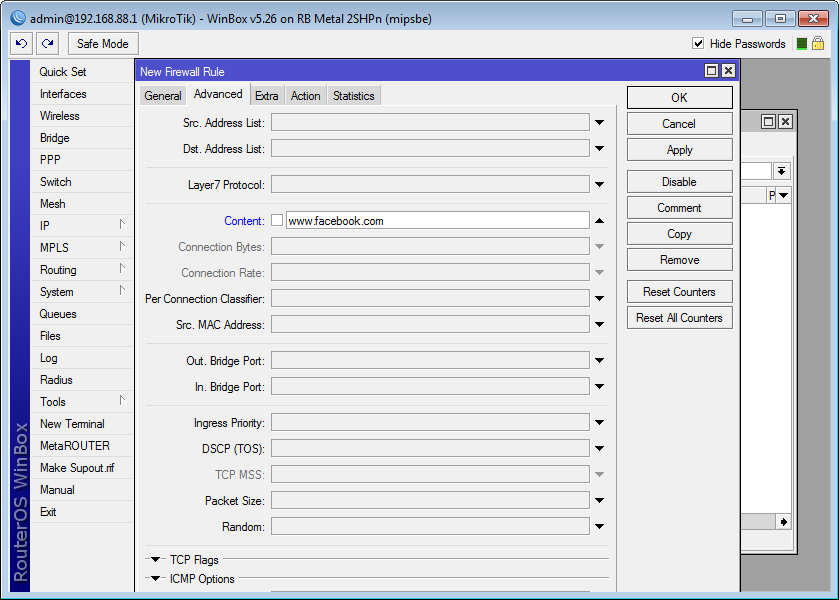Open the System submenu
The image size is (839, 600).
(82, 292)
